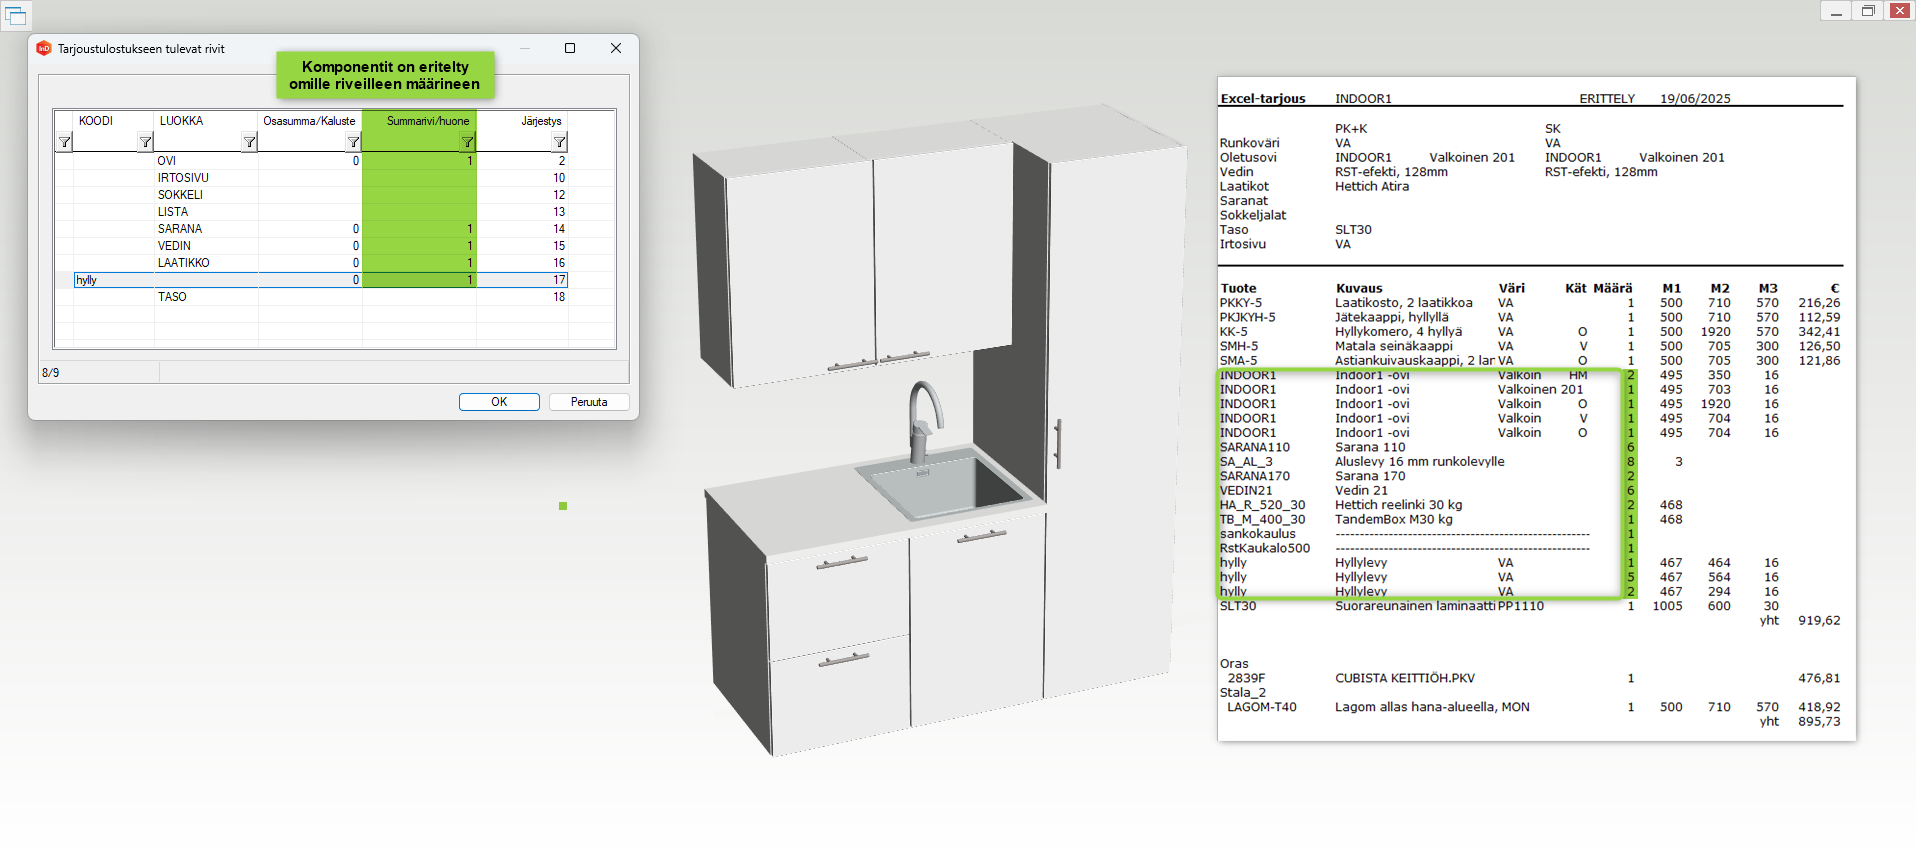Select the TASO row in the list

[172, 297]
